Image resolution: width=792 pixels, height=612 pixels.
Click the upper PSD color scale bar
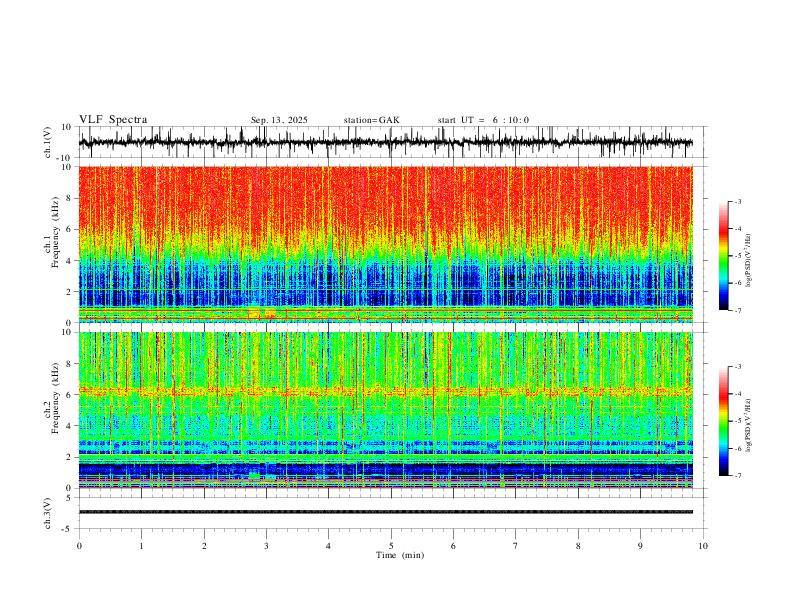point(723,256)
